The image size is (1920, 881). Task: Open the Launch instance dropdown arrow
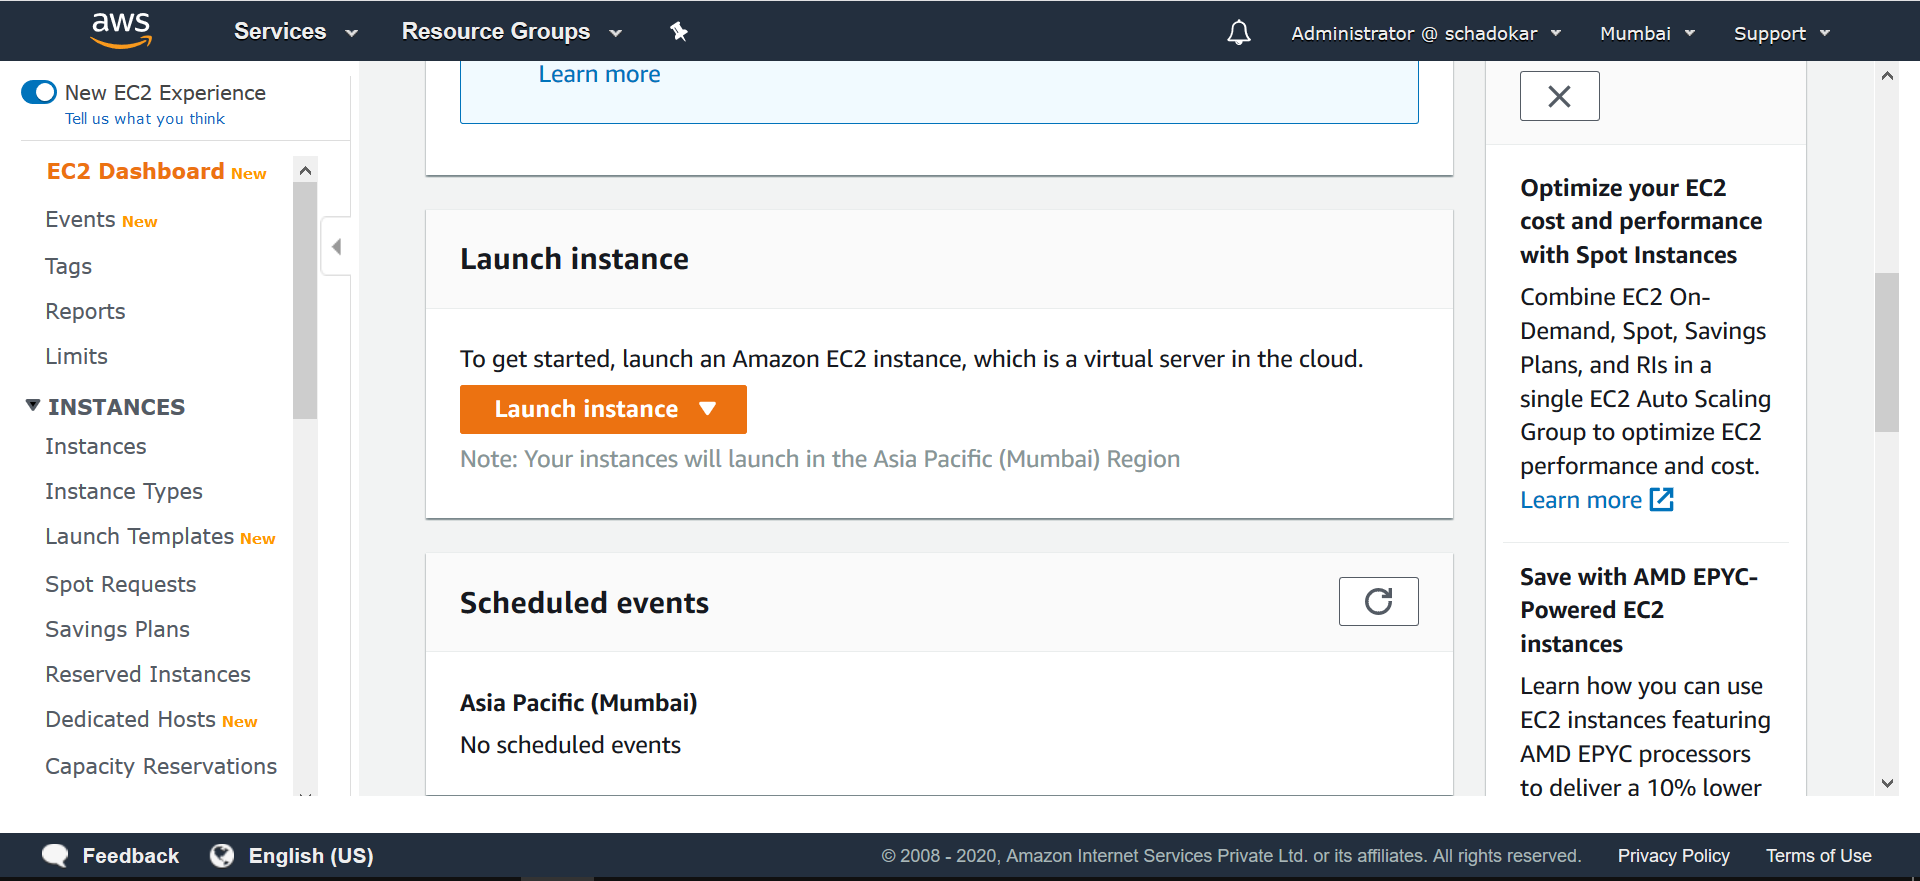click(708, 409)
